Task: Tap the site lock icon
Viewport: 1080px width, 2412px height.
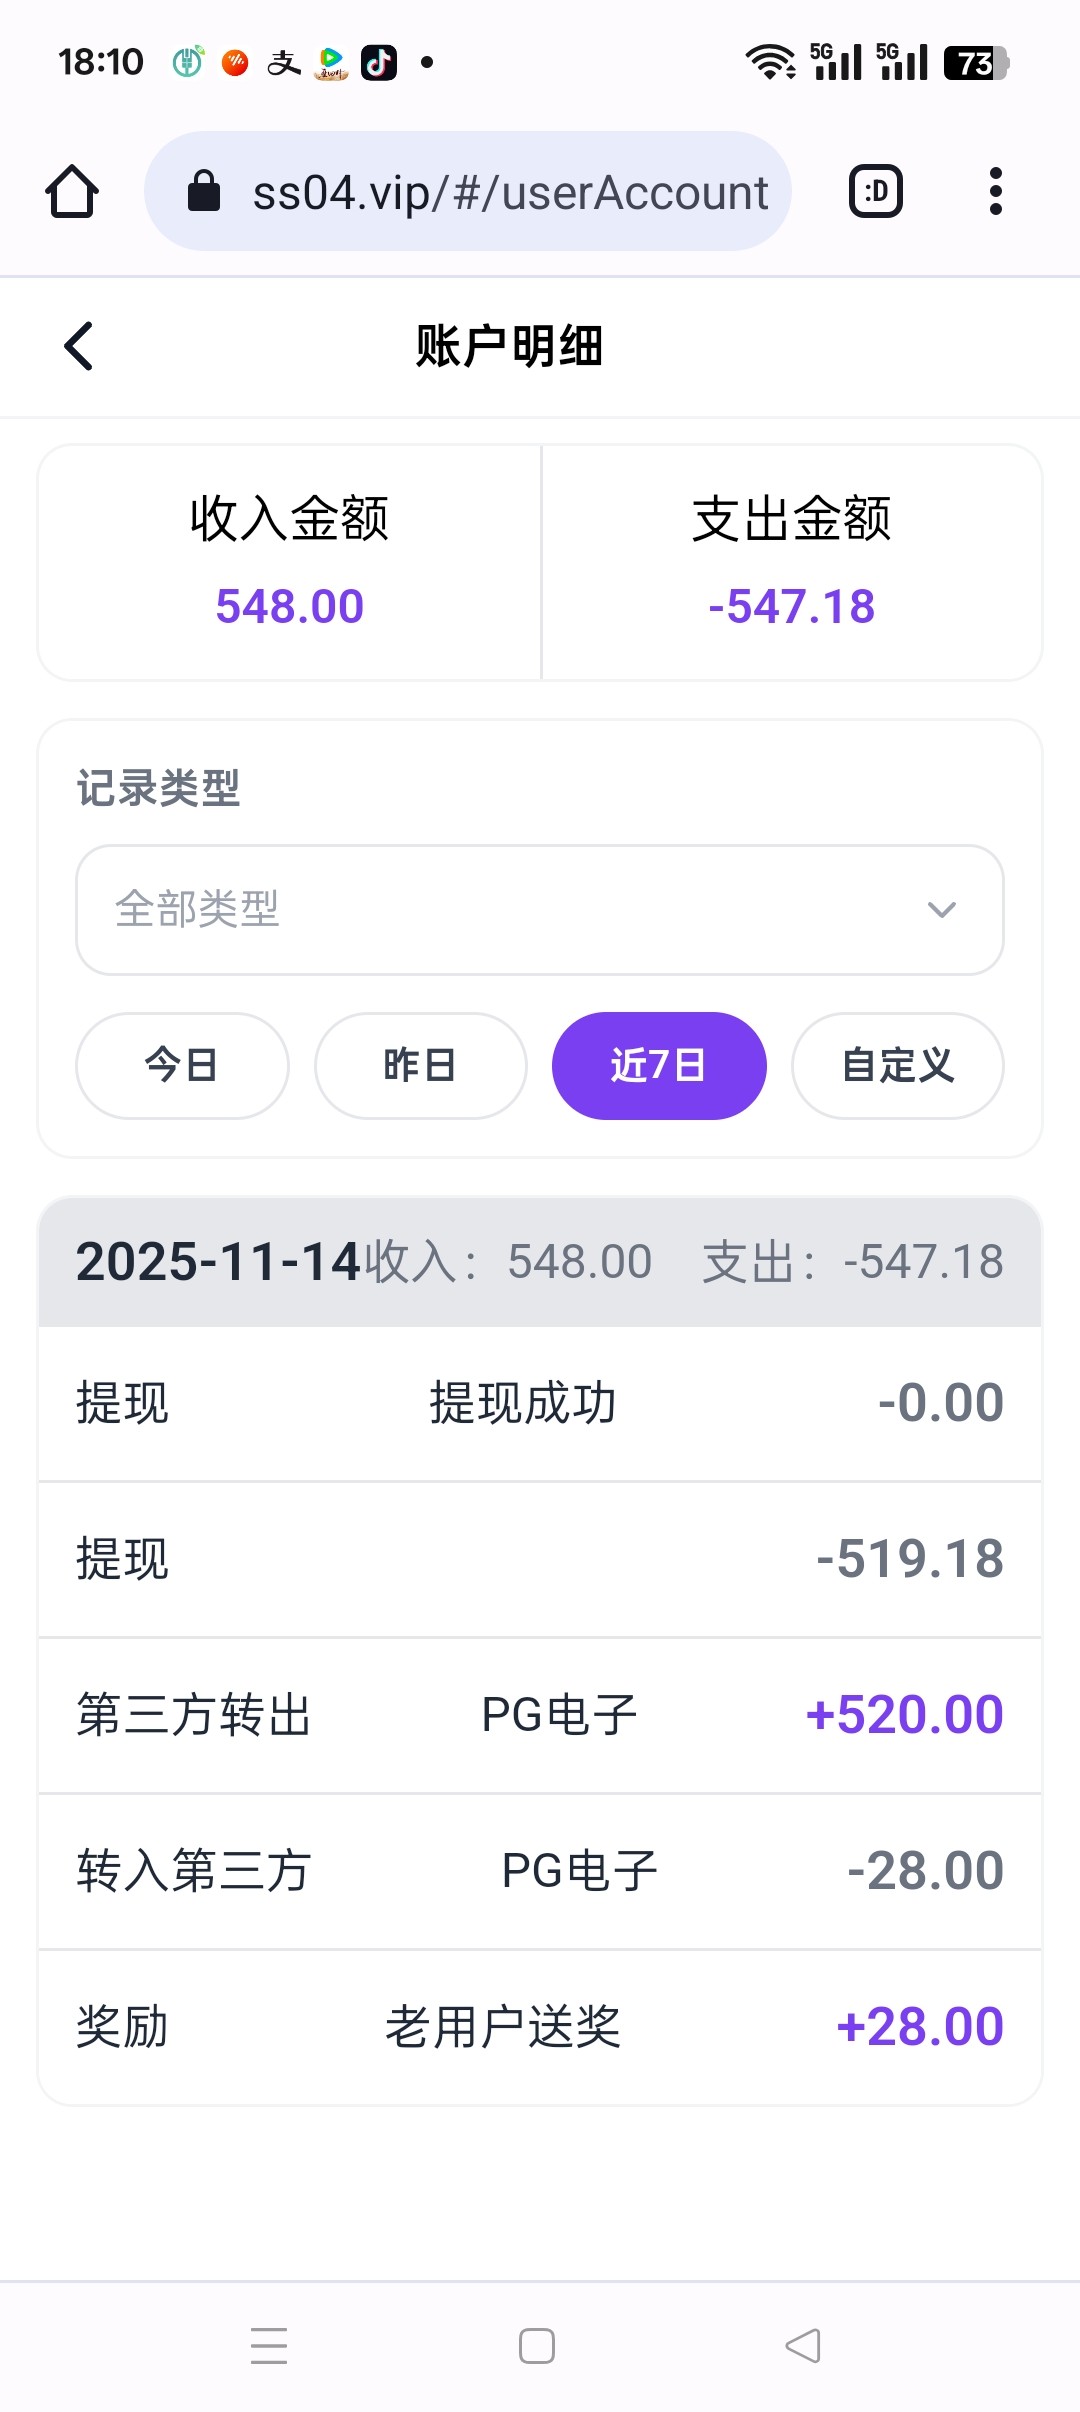Action: (x=204, y=191)
